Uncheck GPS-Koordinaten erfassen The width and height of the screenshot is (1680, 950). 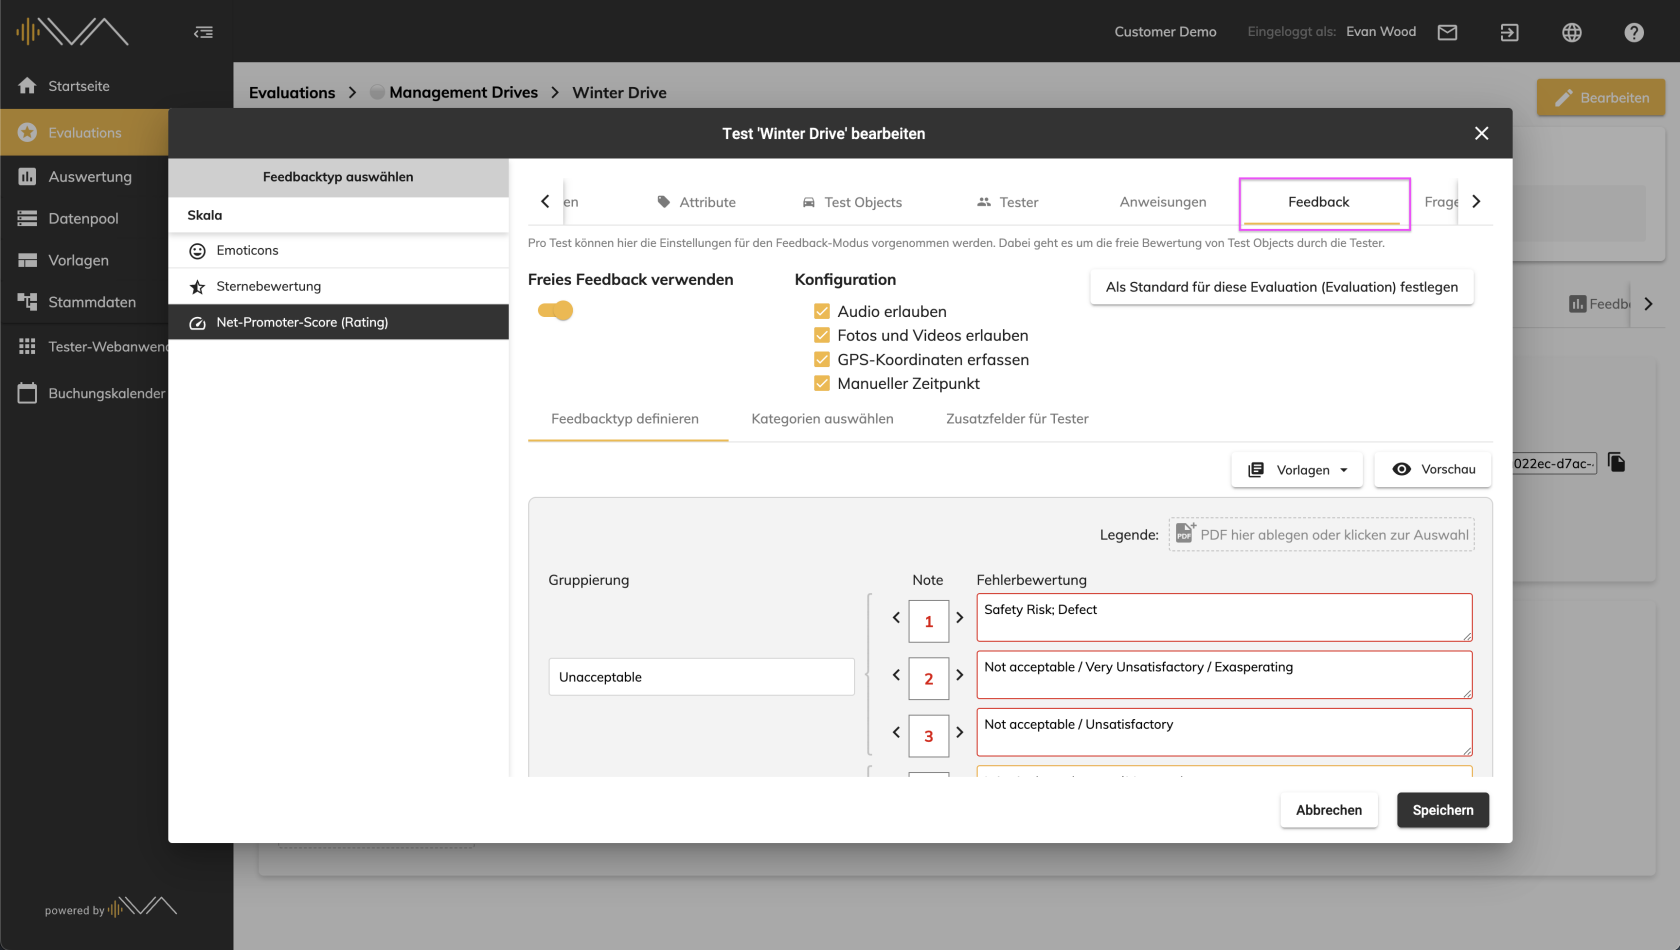[822, 360]
